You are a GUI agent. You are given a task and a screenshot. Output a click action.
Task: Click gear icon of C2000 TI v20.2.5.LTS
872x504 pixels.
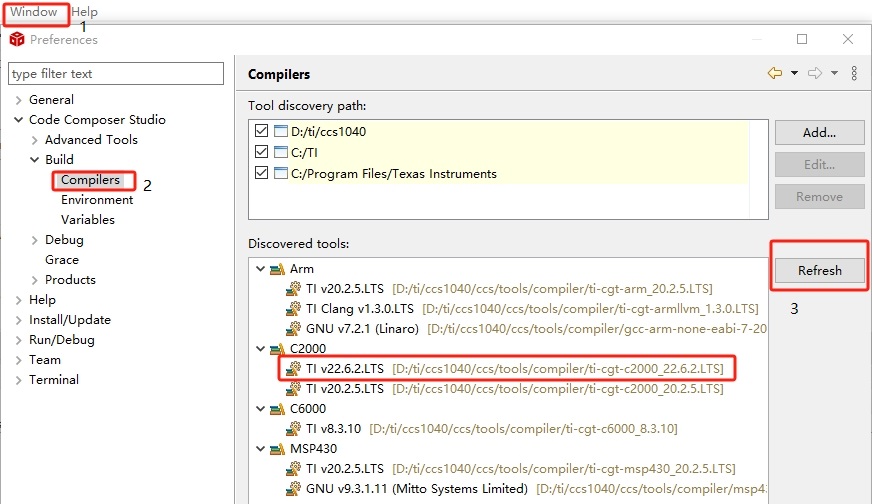coord(293,388)
